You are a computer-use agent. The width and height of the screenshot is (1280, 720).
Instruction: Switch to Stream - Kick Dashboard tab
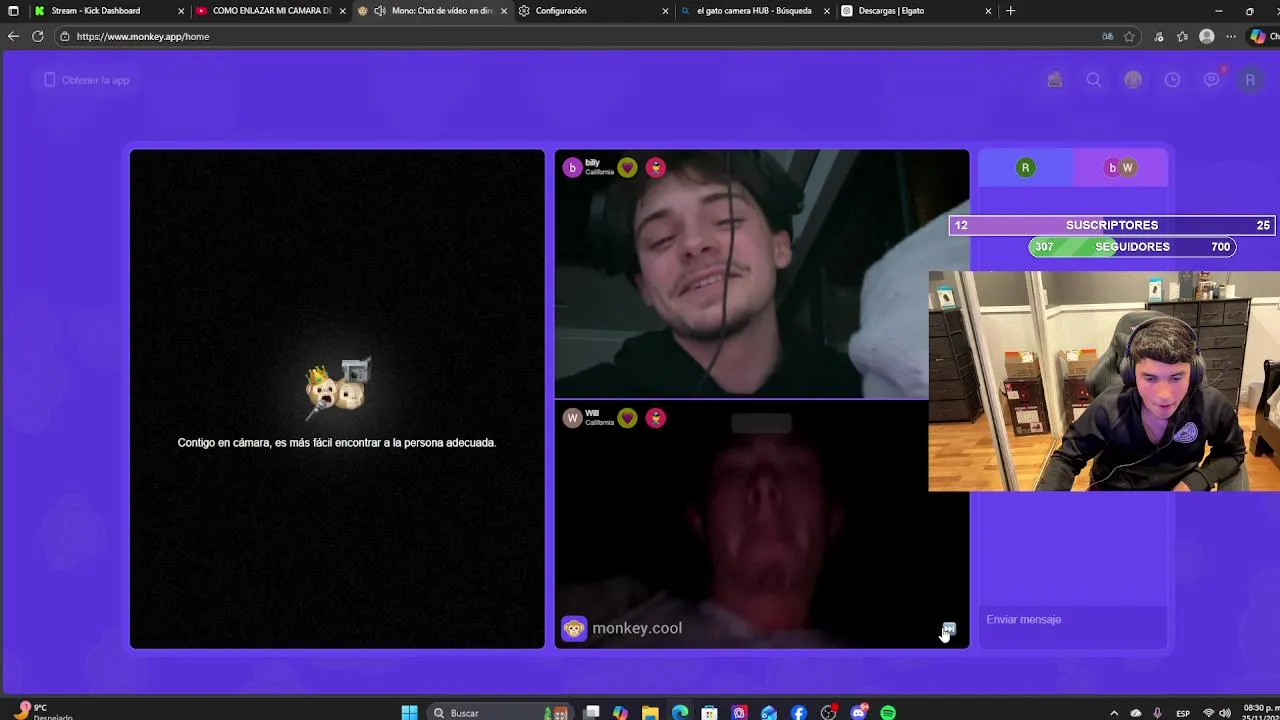pos(109,11)
